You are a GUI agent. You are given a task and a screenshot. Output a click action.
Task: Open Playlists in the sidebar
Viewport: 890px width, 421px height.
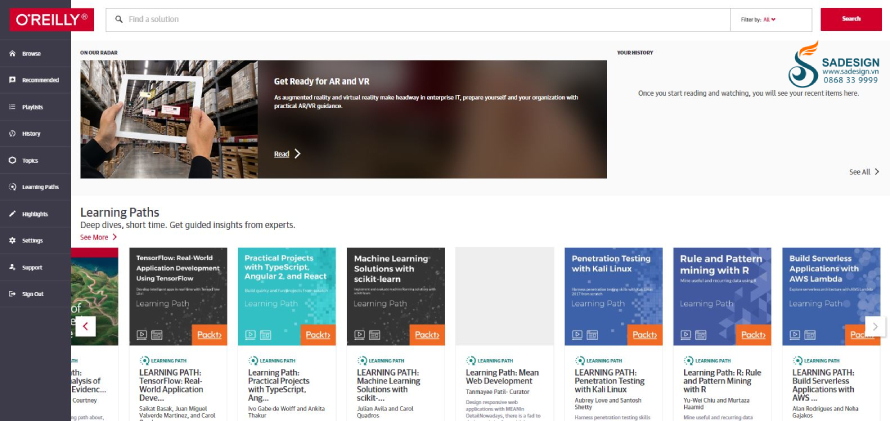[x=35, y=107]
